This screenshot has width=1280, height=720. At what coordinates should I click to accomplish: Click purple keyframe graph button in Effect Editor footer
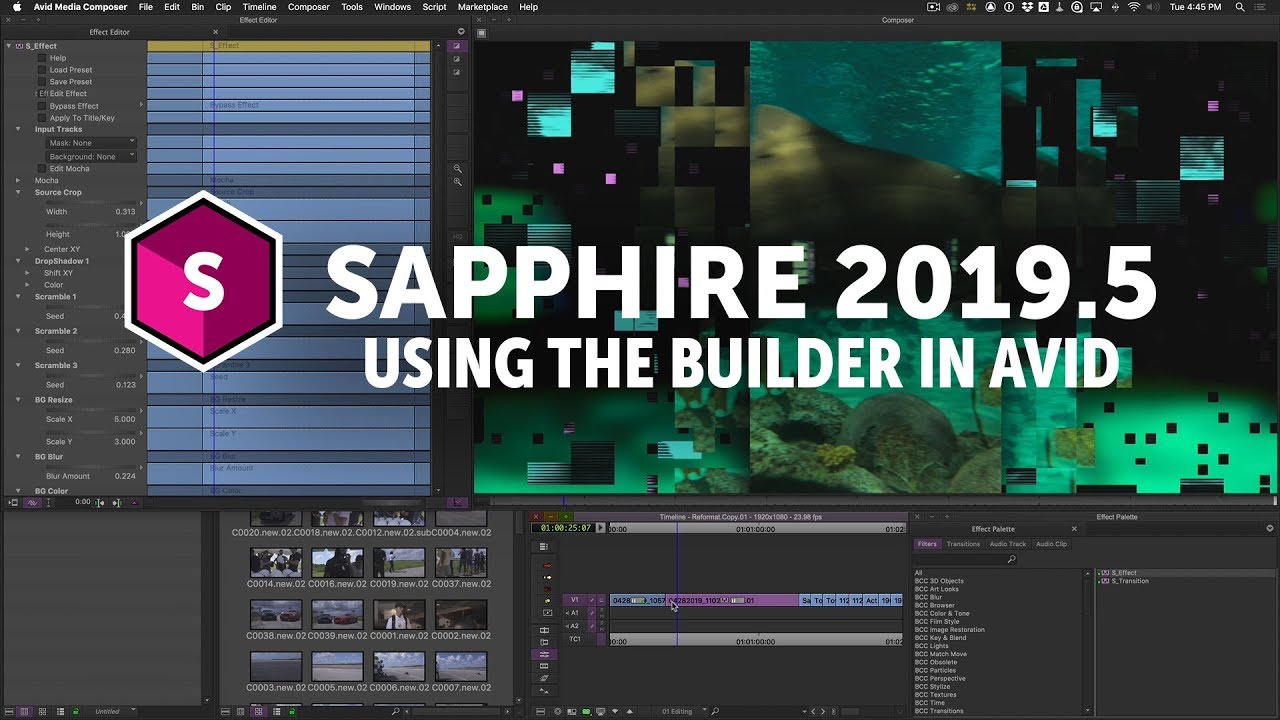(x=33, y=502)
